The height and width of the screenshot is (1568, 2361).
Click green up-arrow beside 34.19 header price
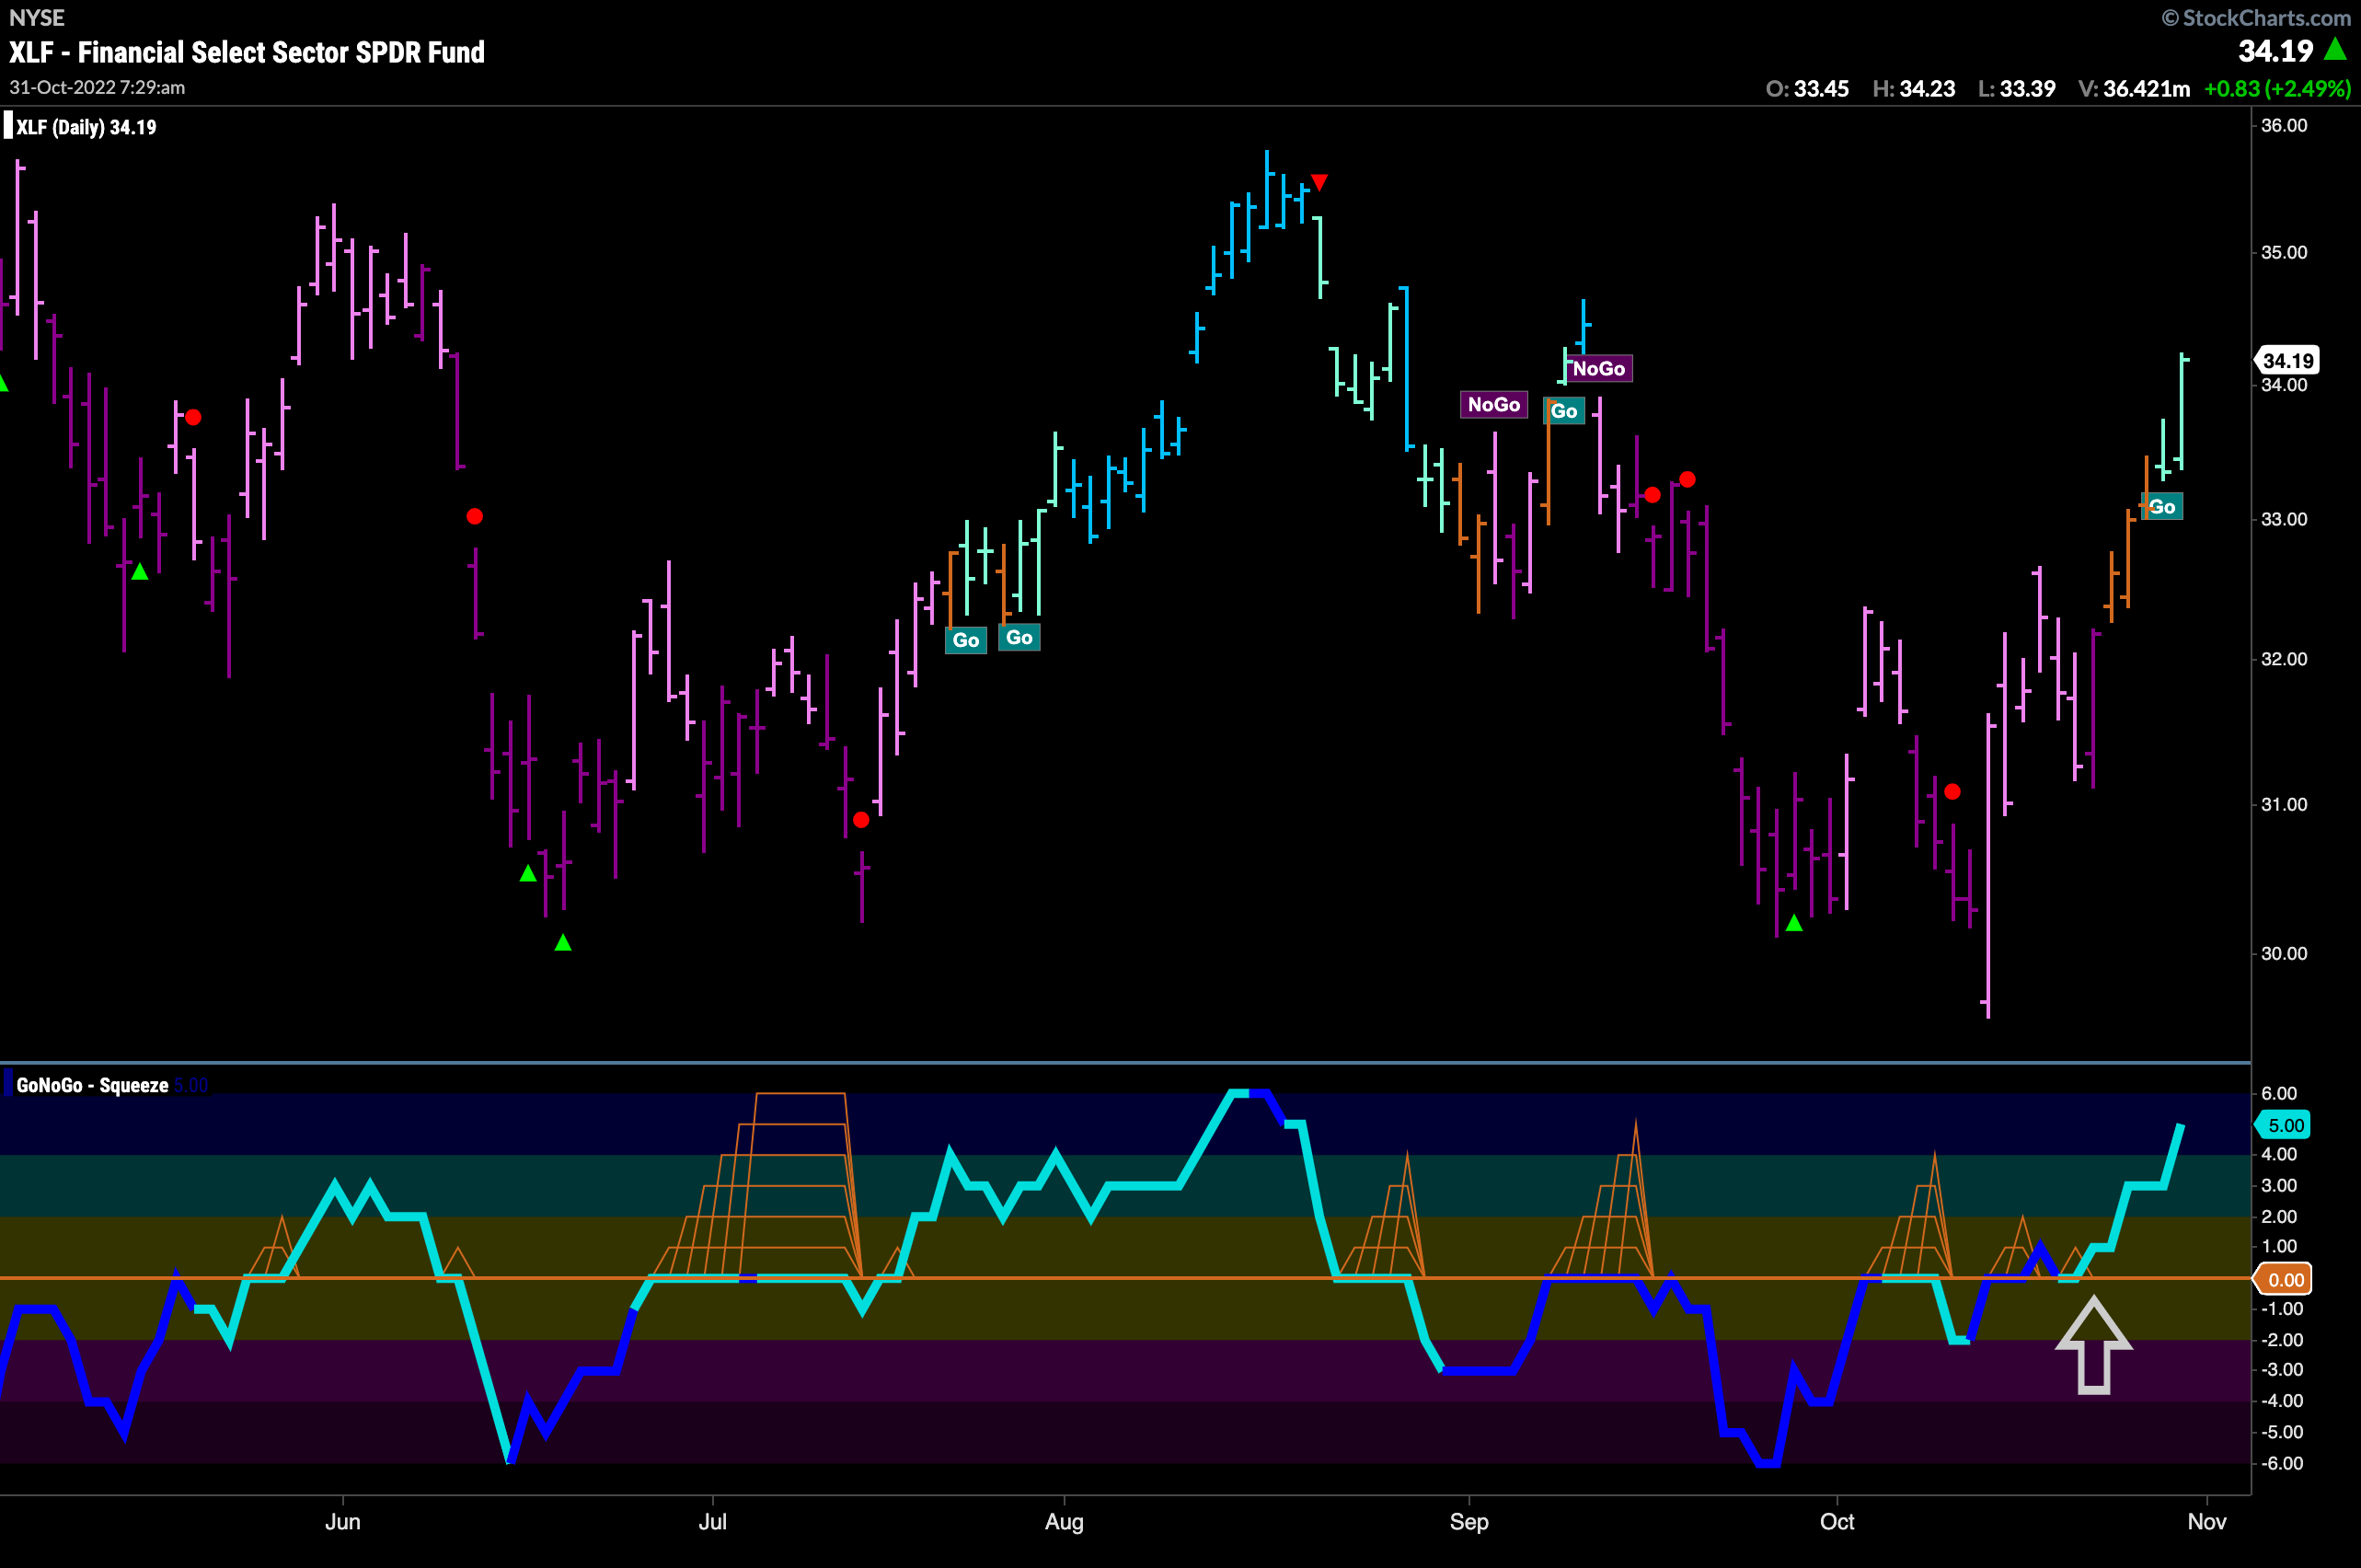tap(2336, 47)
